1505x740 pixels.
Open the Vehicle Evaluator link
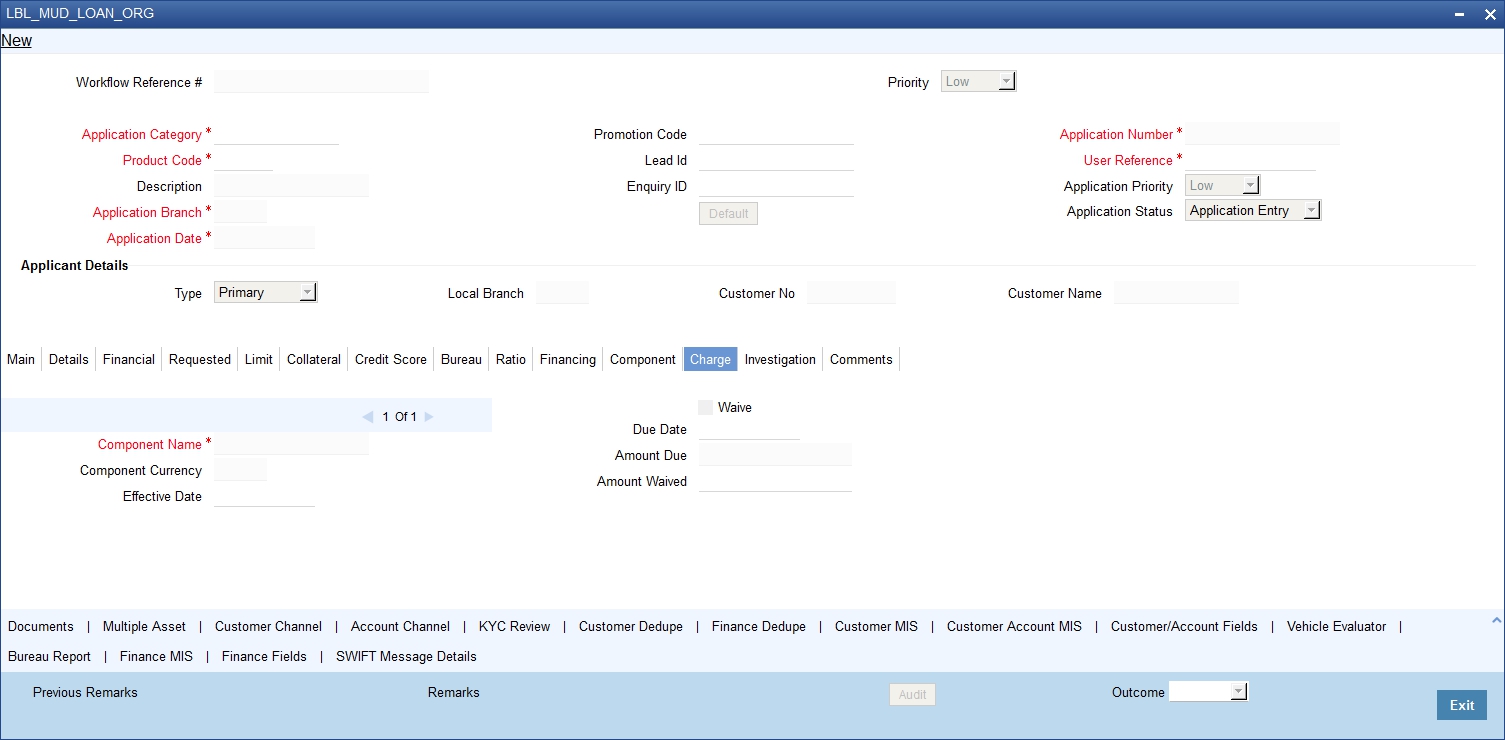1336,626
